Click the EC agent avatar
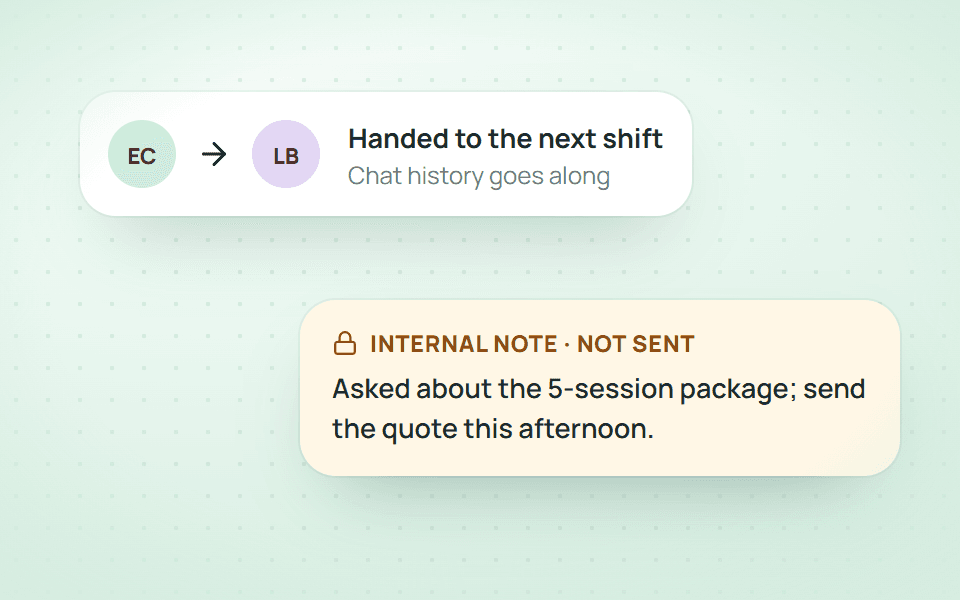The height and width of the screenshot is (600, 960). (142, 154)
